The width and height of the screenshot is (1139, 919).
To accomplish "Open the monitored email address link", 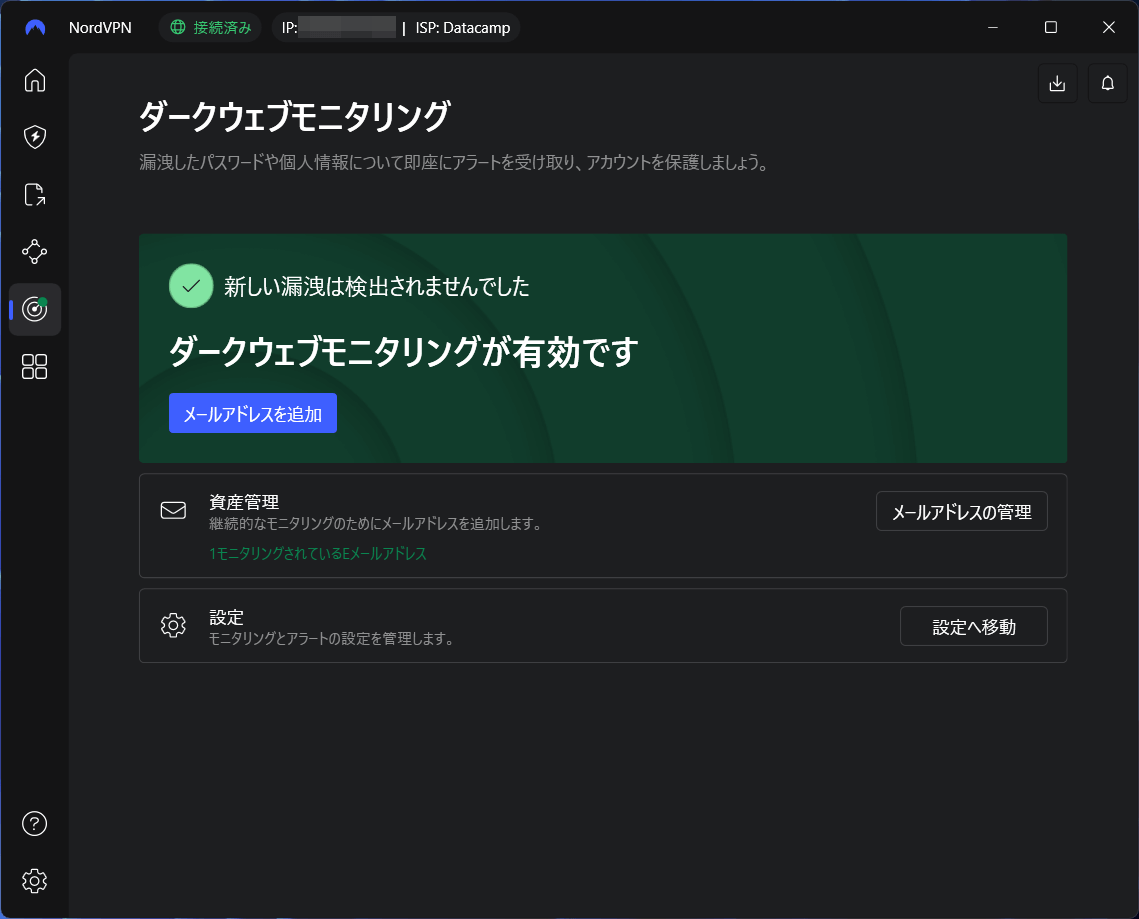I will click(317, 553).
